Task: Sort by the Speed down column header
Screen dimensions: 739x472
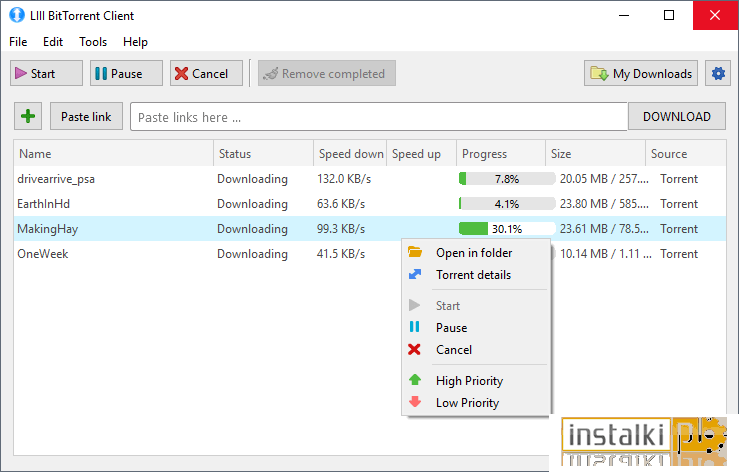Action: (350, 154)
